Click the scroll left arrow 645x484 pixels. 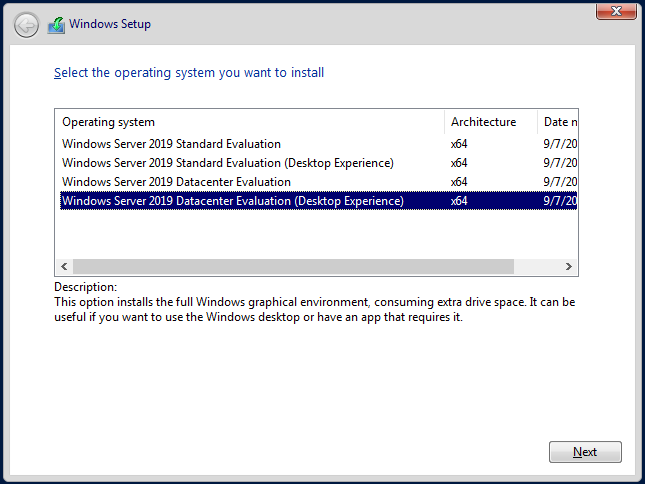pos(64,266)
